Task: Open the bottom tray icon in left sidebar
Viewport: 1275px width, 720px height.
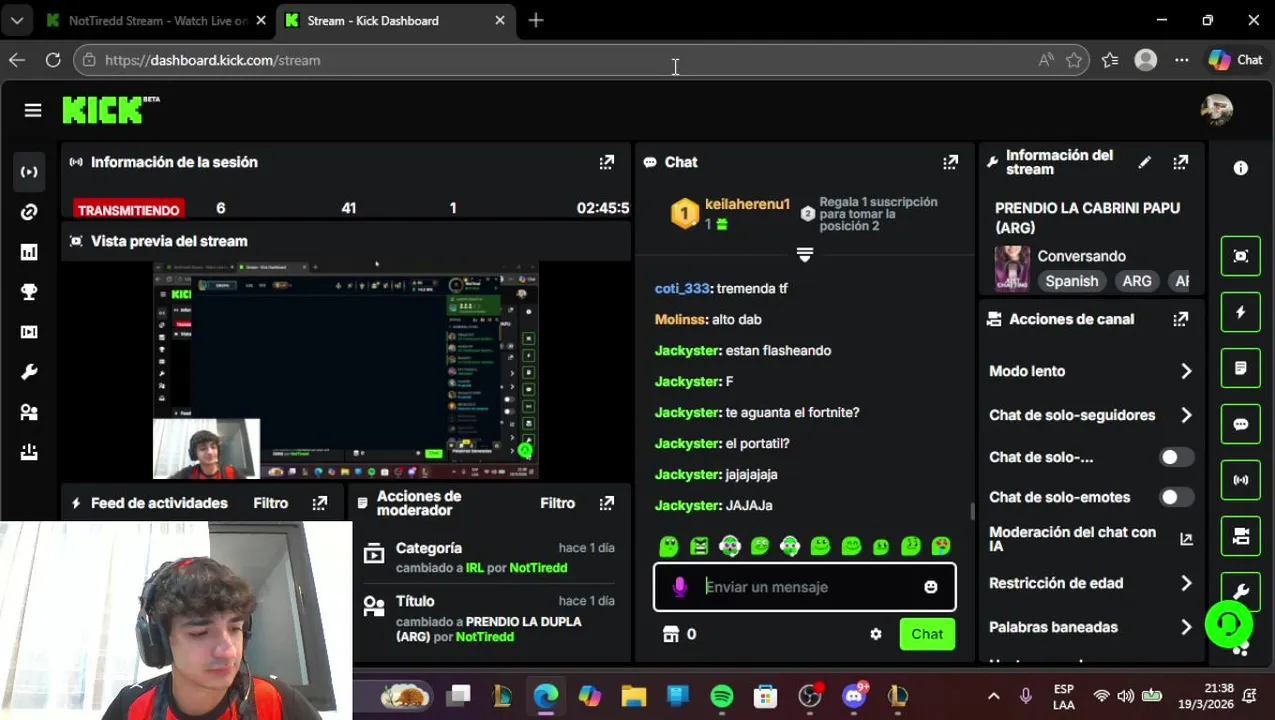Action: (x=29, y=452)
